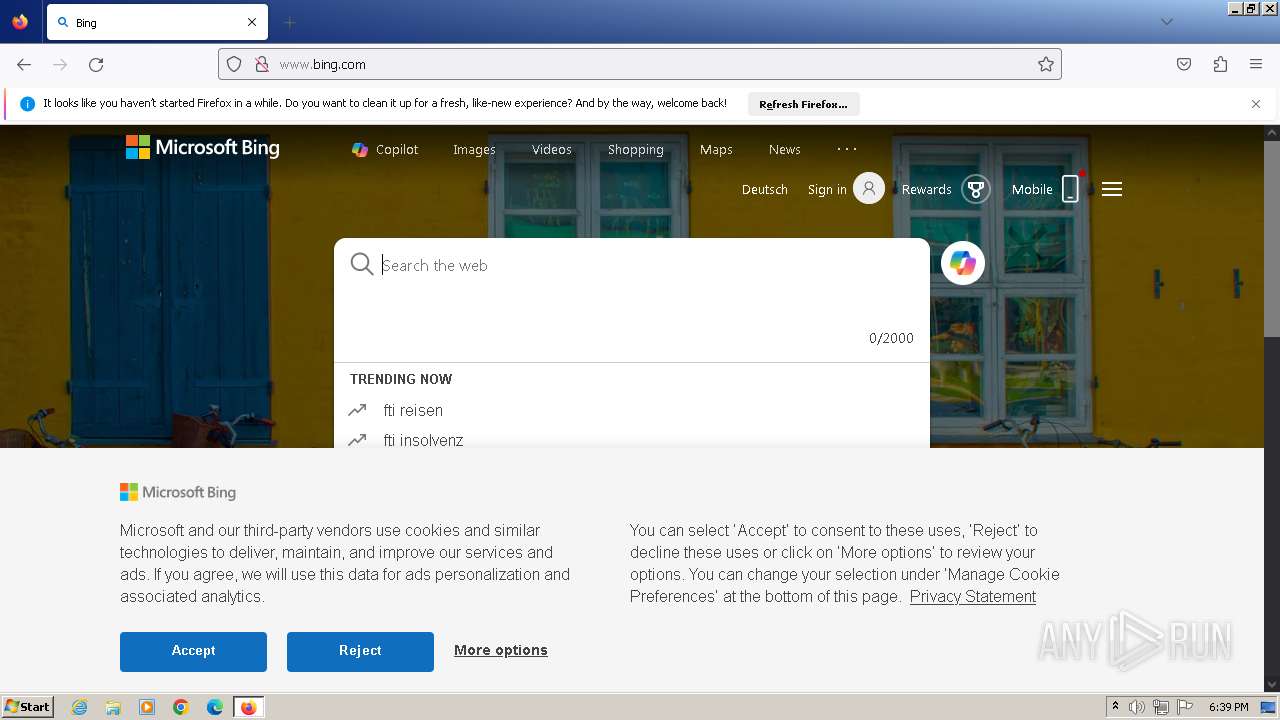The width and height of the screenshot is (1280, 720).
Task: Bookmark this page with the star icon
Action: point(1046,64)
